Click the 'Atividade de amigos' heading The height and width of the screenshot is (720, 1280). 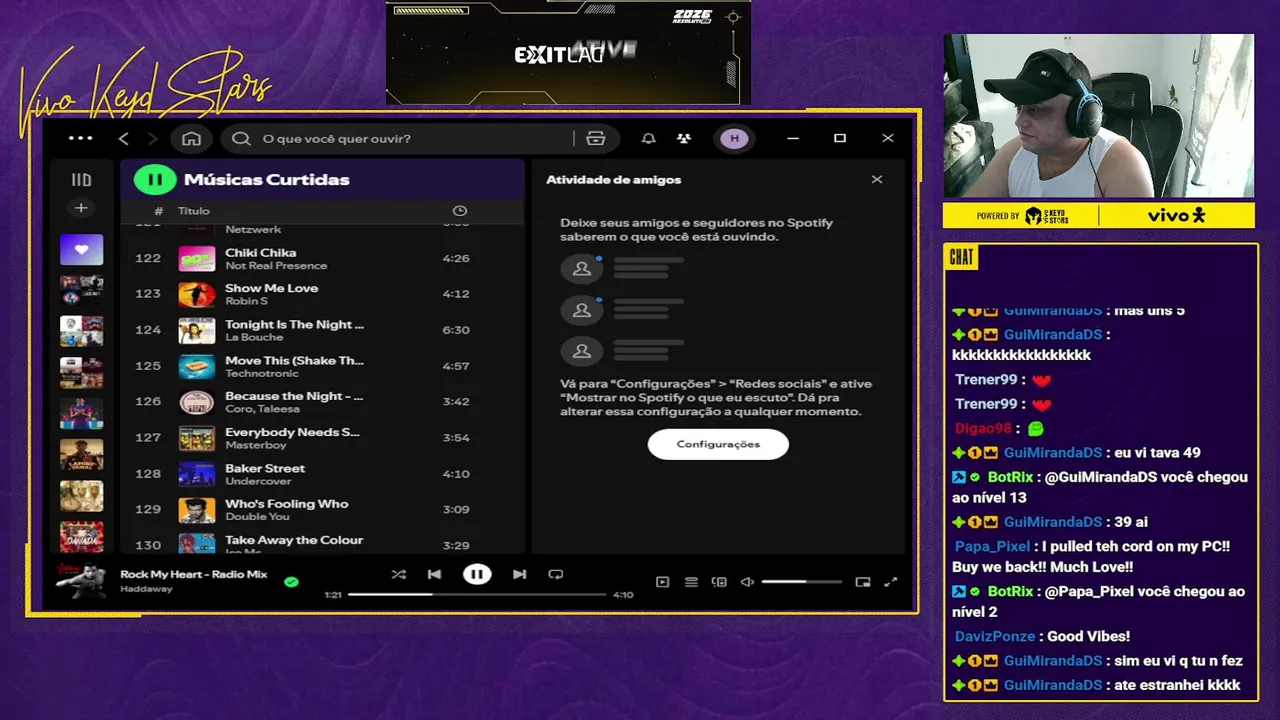tap(613, 180)
